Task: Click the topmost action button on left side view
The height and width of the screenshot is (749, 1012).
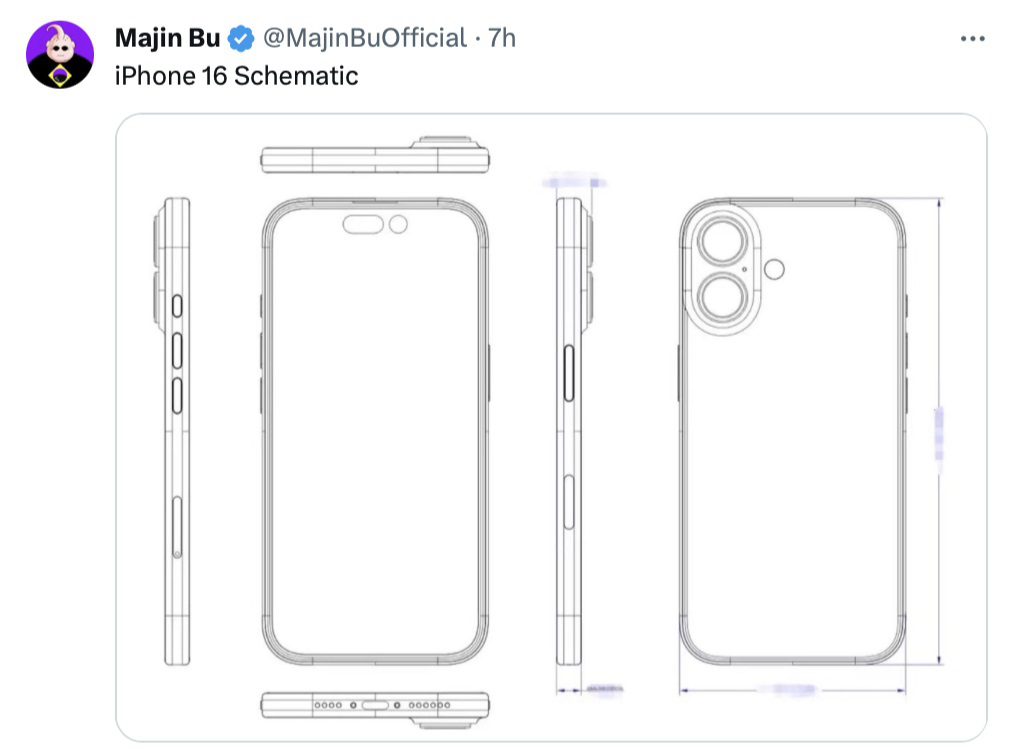Action: click(x=177, y=306)
